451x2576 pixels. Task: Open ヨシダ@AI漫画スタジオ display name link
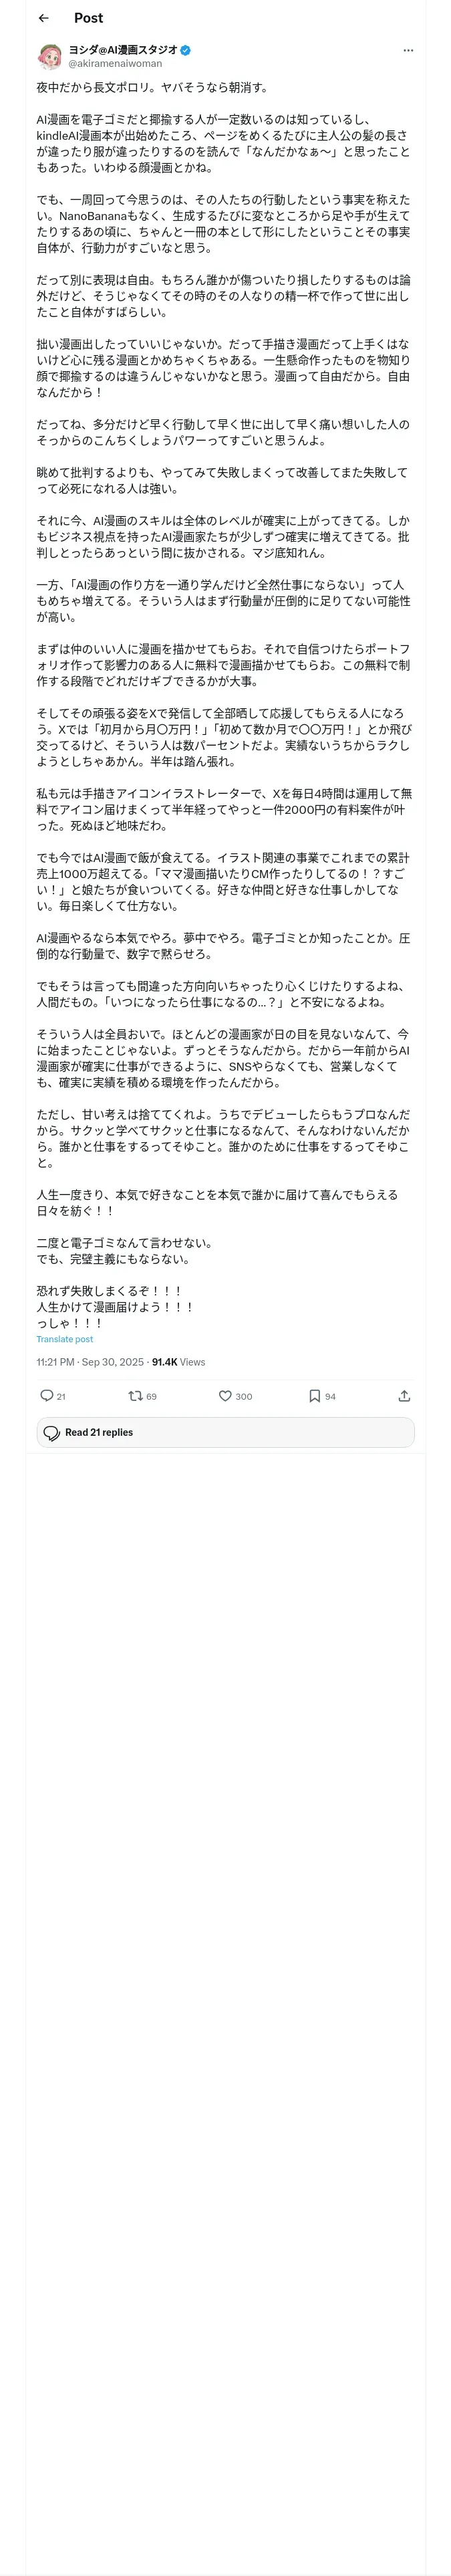click(123, 50)
